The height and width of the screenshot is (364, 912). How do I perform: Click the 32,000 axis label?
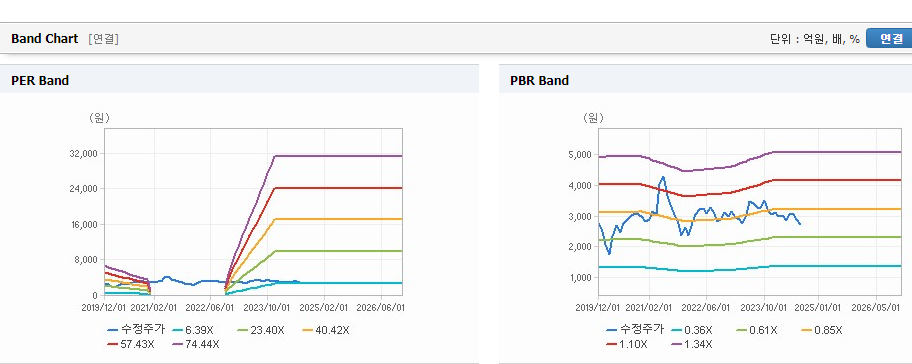[x=84, y=154]
